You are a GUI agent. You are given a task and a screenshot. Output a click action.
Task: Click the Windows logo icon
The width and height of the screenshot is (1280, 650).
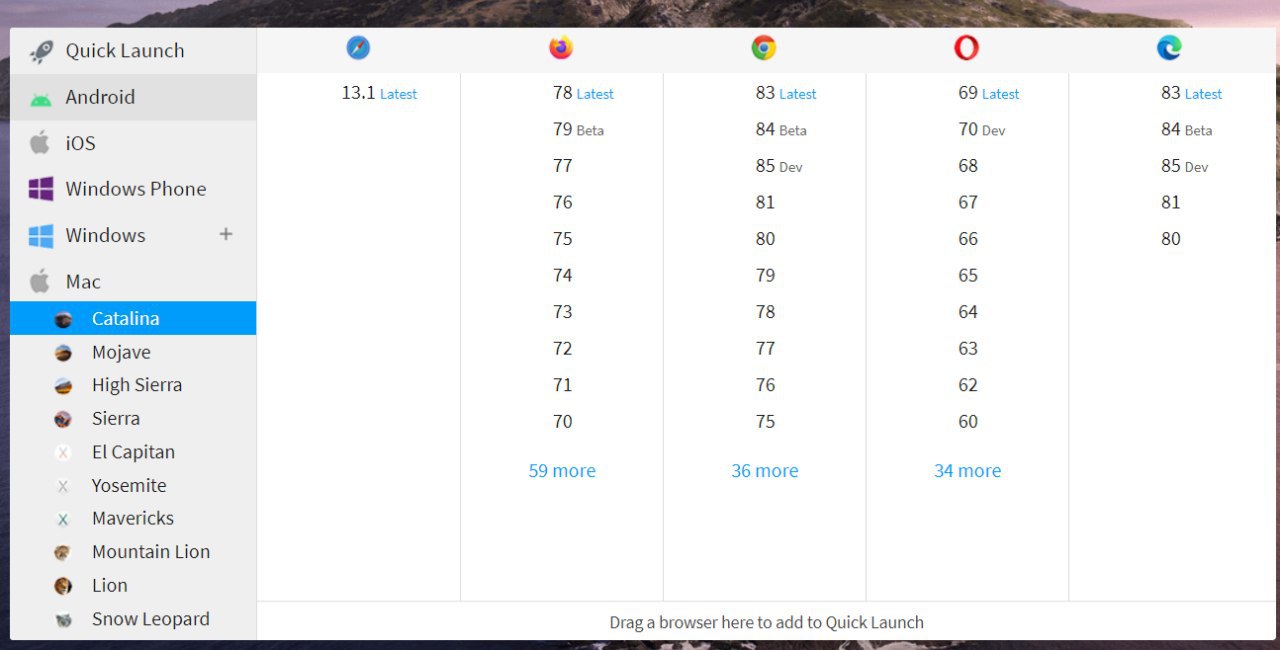[x=41, y=236]
